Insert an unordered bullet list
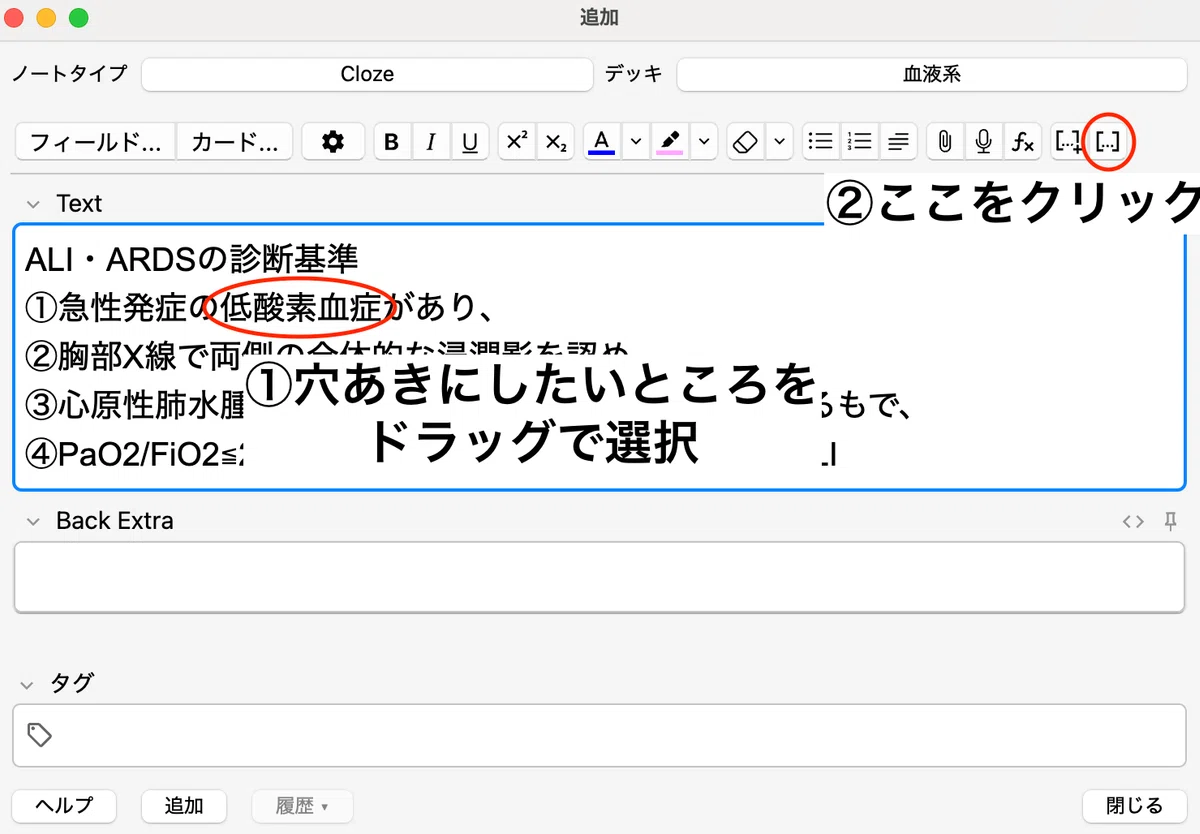The height and width of the screenshot is (834, 1200). pyautogui.click(x=821, y=142)
